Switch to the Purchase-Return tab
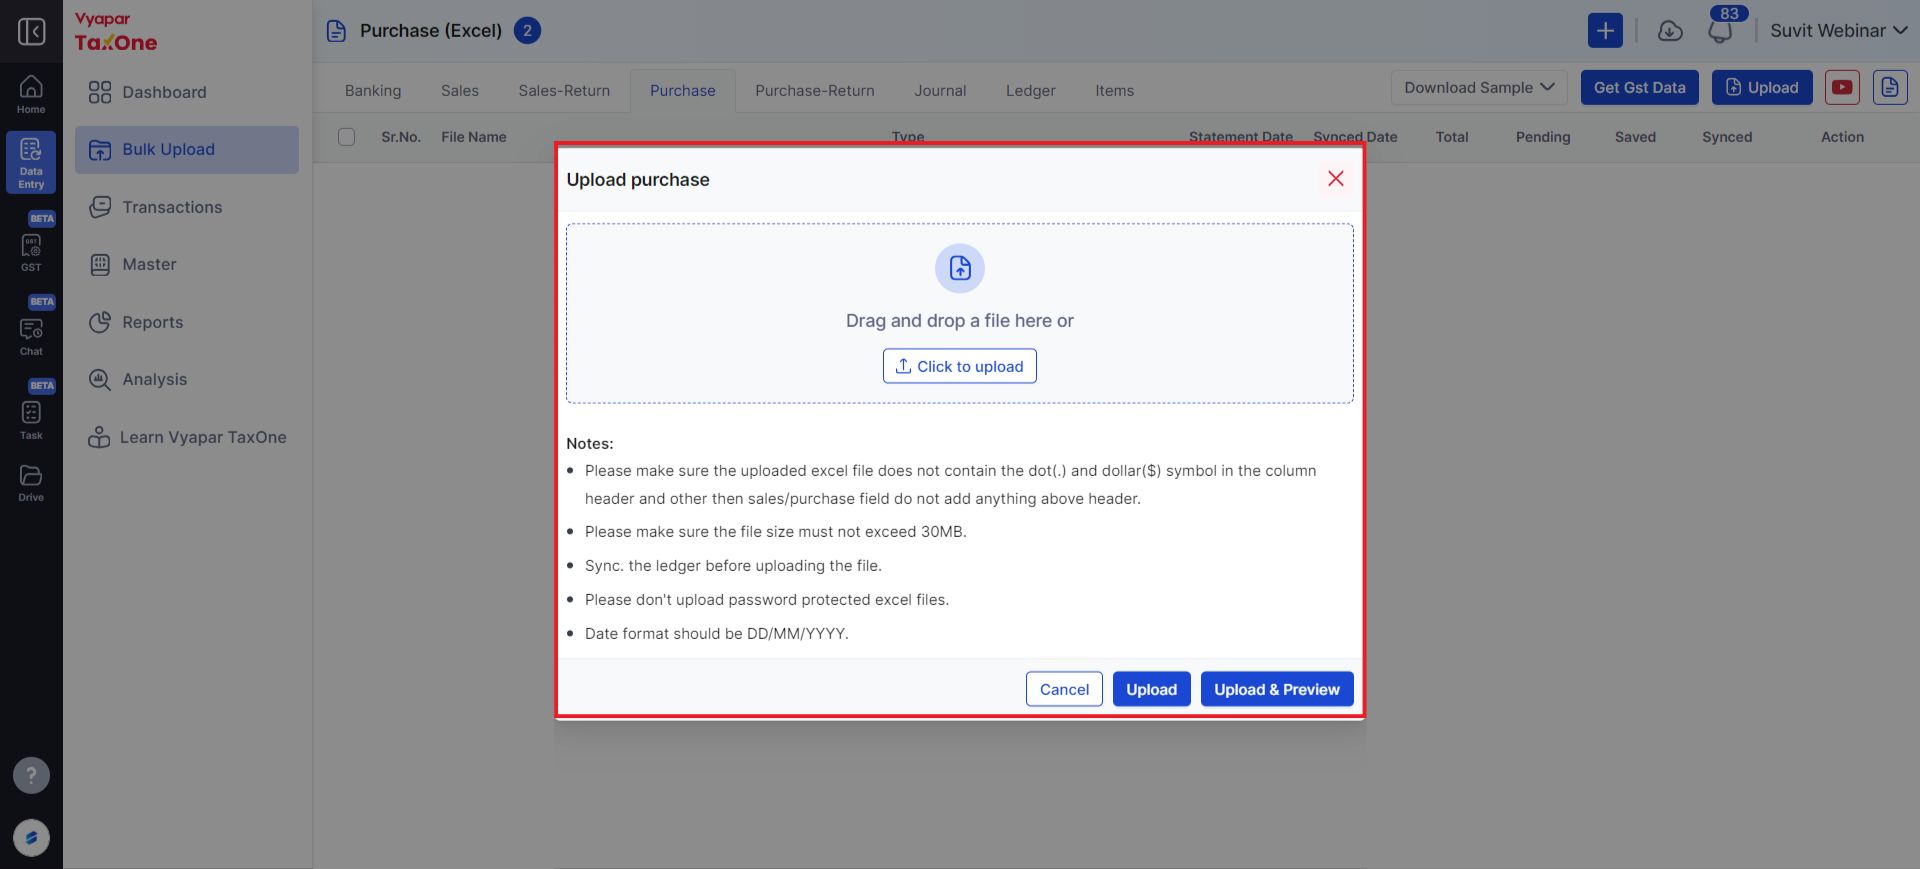Image resolution: width=1920 pixels, height=869 pixels. coord(815,90)
